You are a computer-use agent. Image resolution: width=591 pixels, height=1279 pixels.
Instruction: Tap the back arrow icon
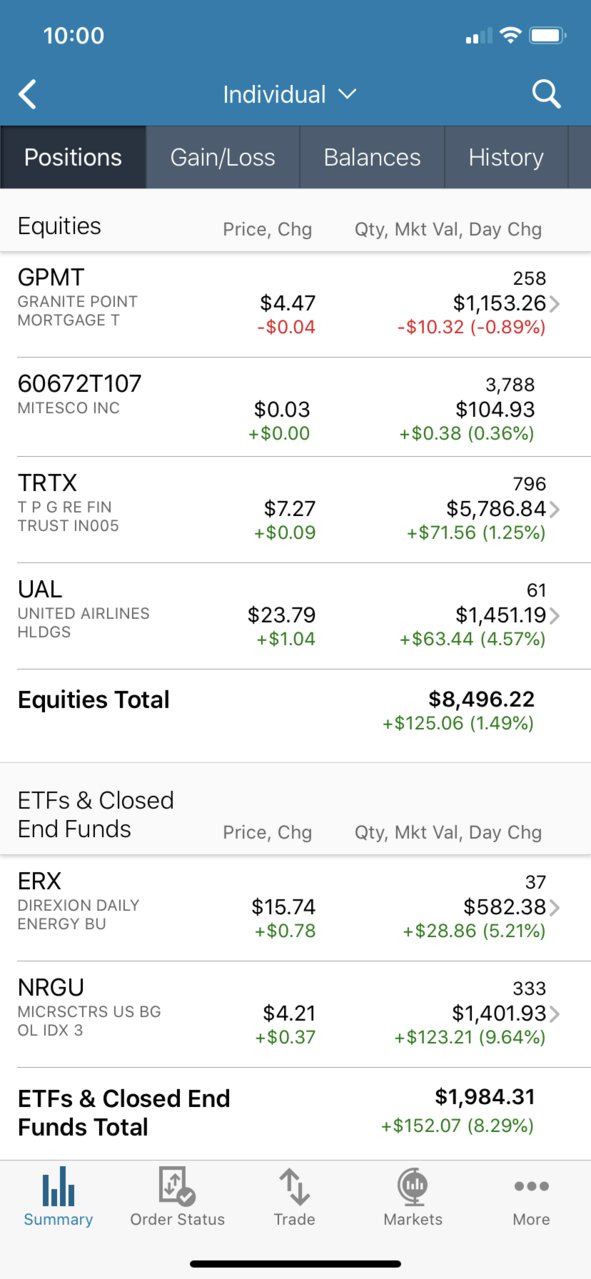28,95
